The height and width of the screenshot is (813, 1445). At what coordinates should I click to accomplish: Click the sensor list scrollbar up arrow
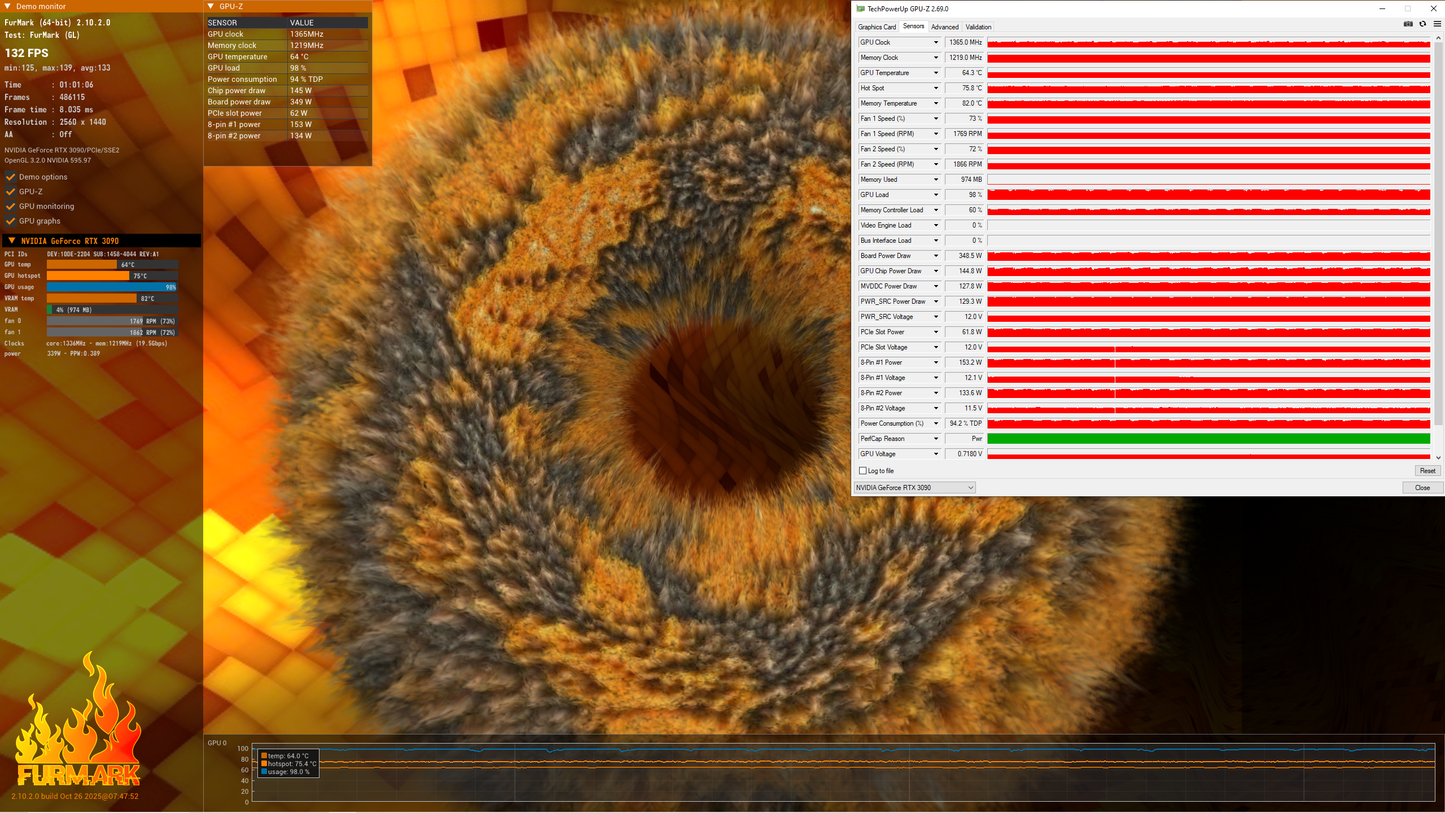[1438, 40]
